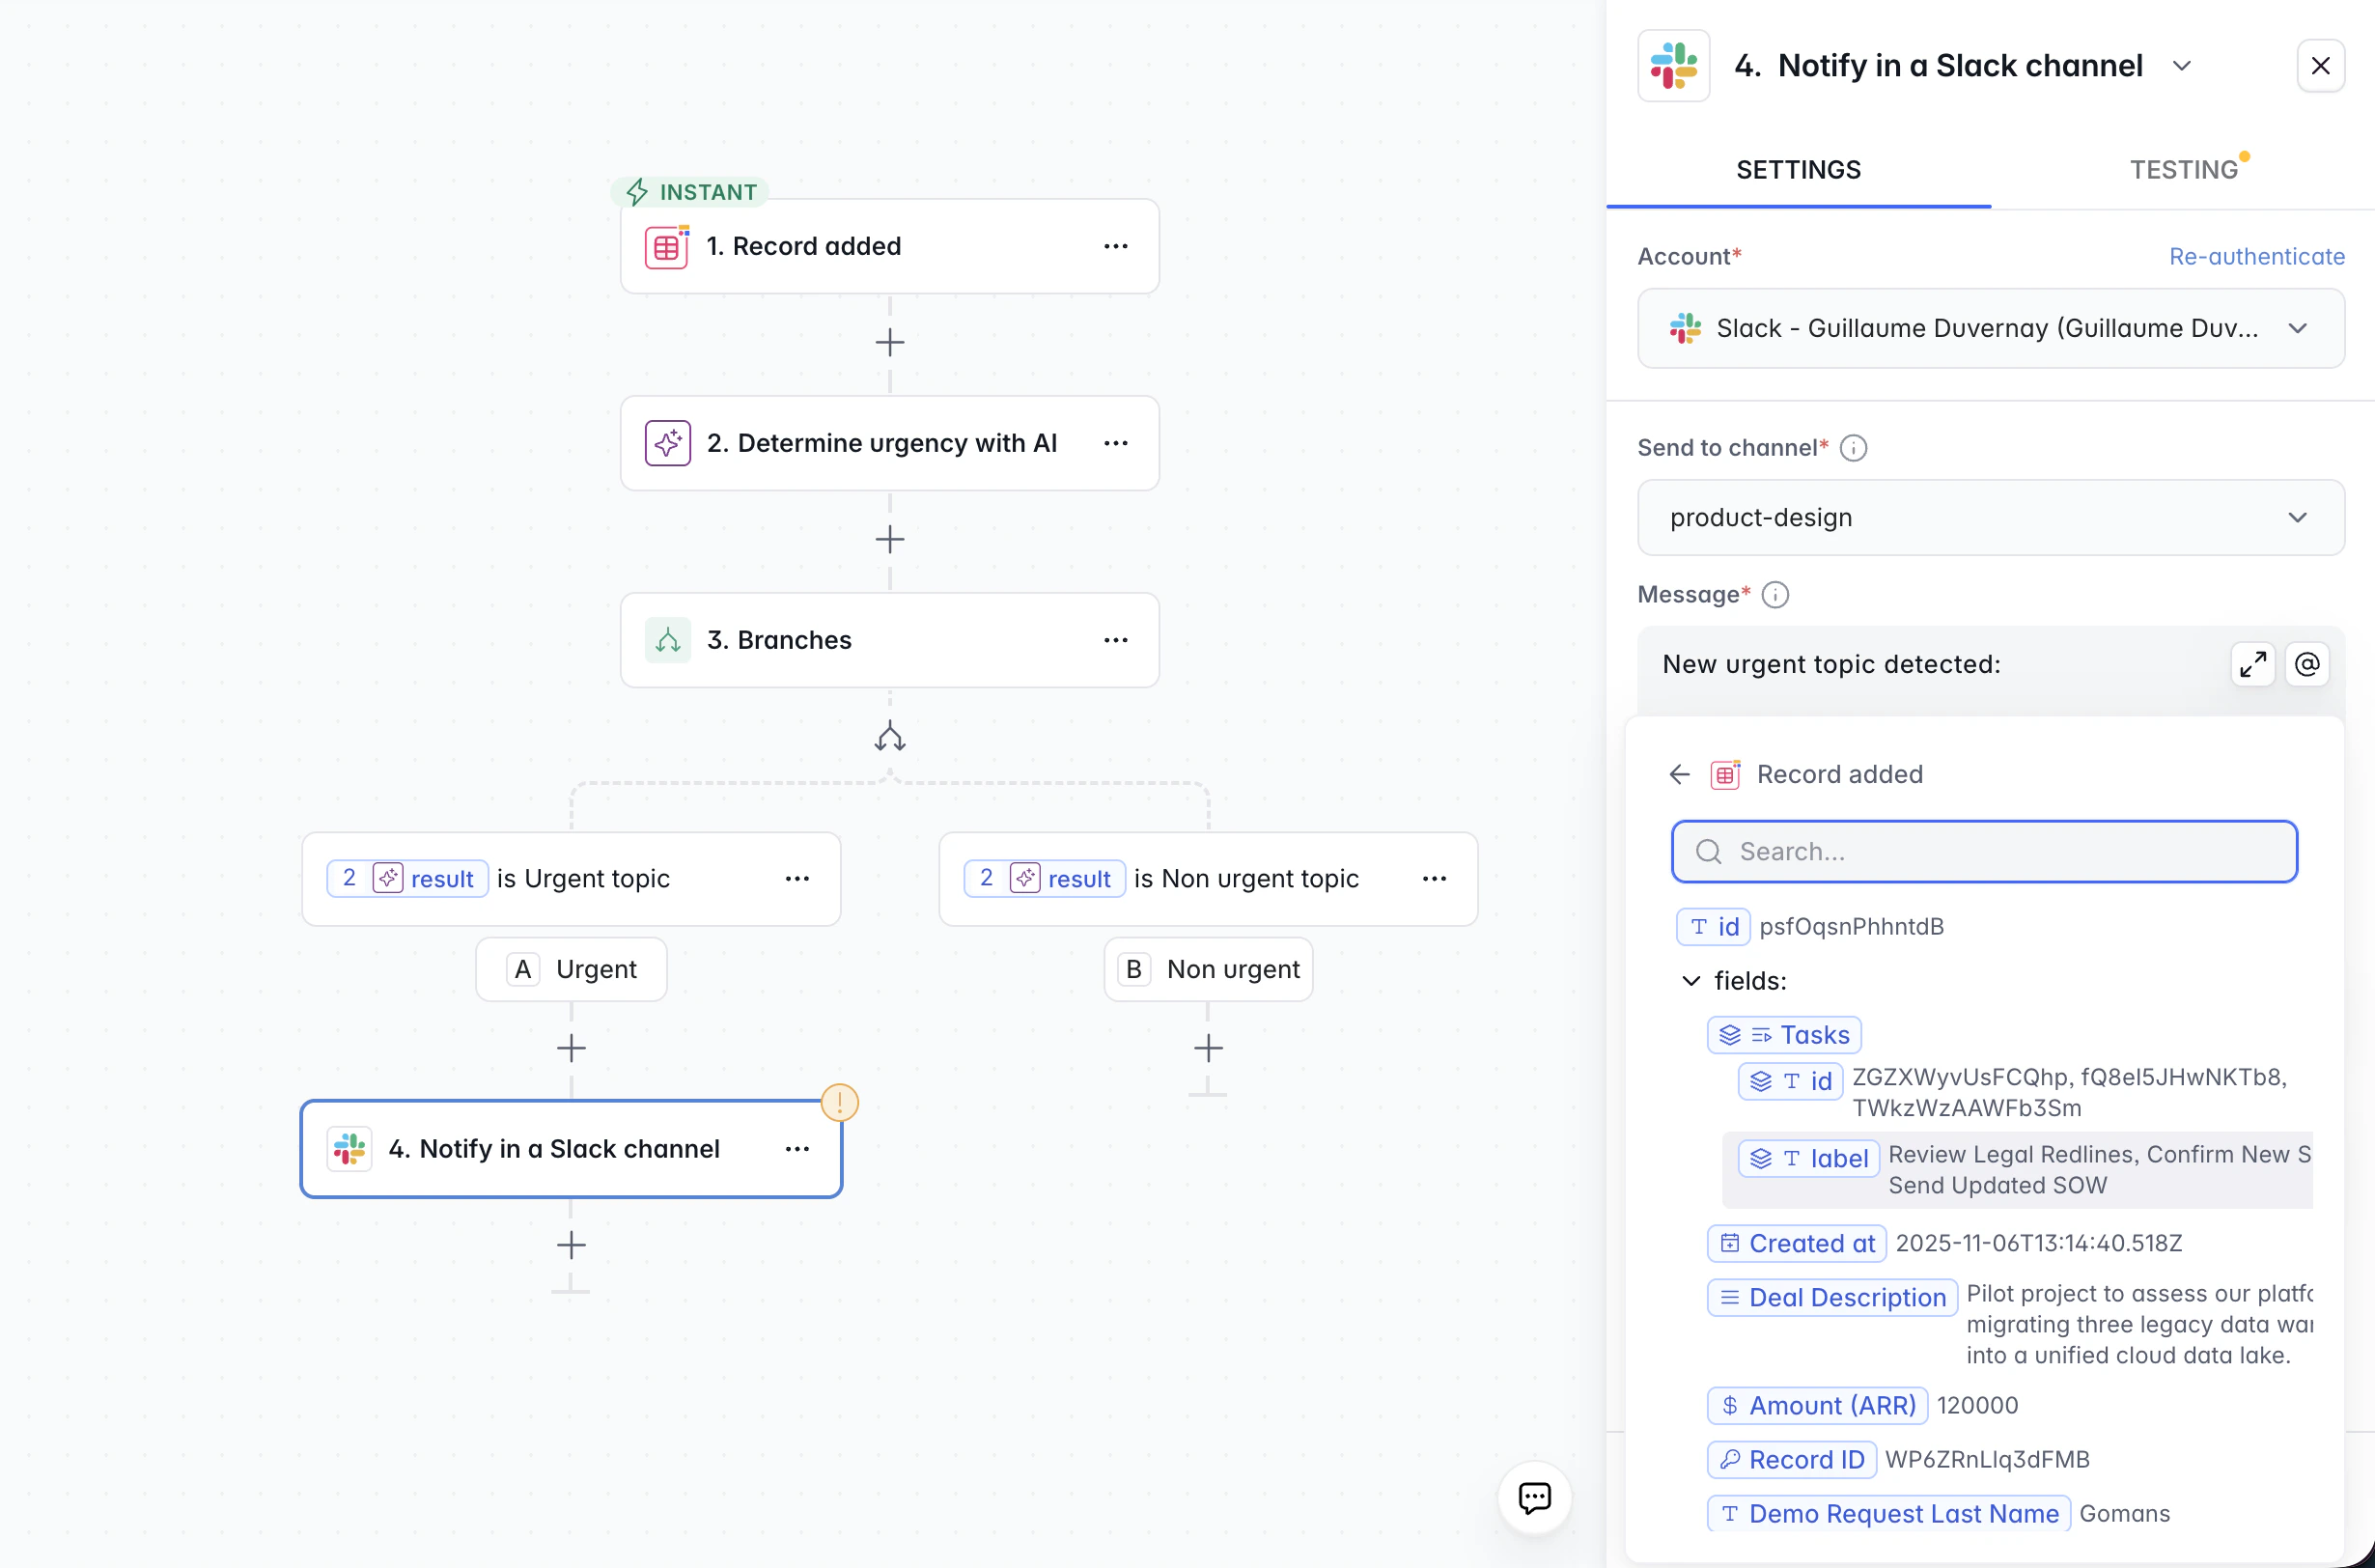Collapse the fields section
The height and width of the screenshot is (1568, 2375).
pos(1690,980)
